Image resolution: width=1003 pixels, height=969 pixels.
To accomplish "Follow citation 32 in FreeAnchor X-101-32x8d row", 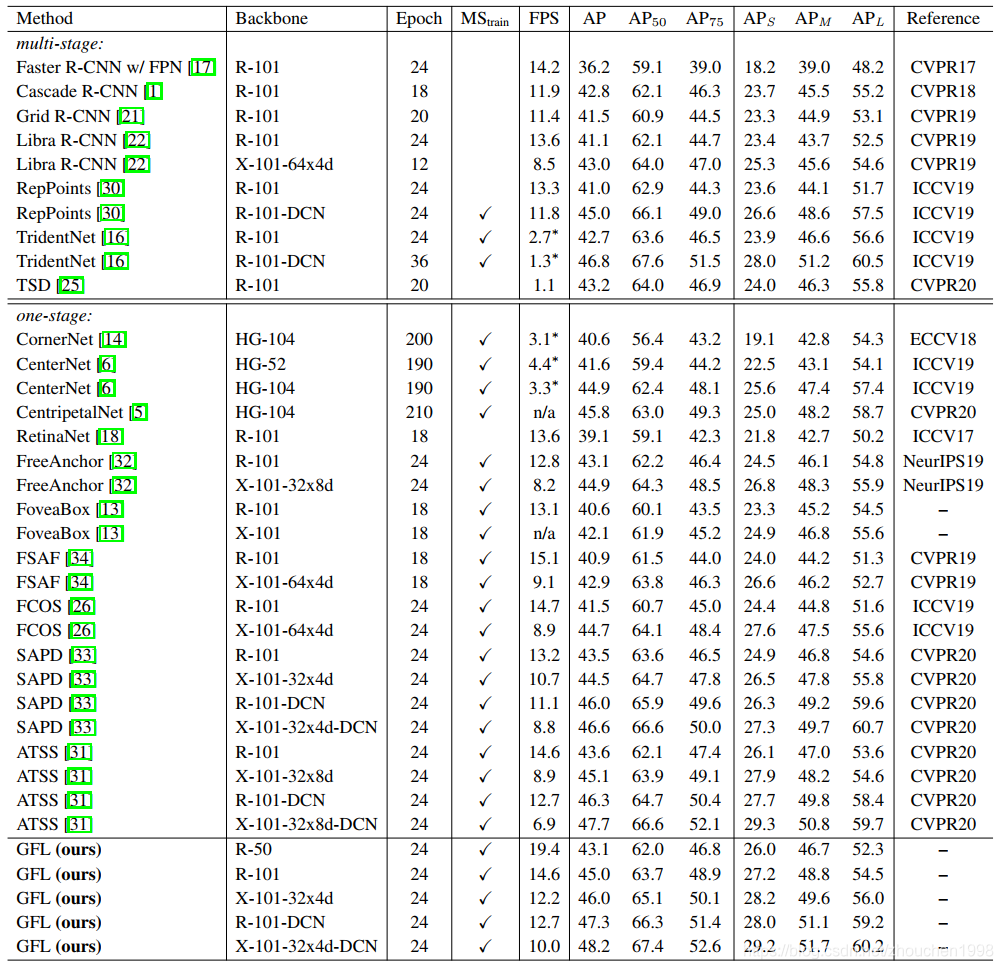I will pos(123,485).
